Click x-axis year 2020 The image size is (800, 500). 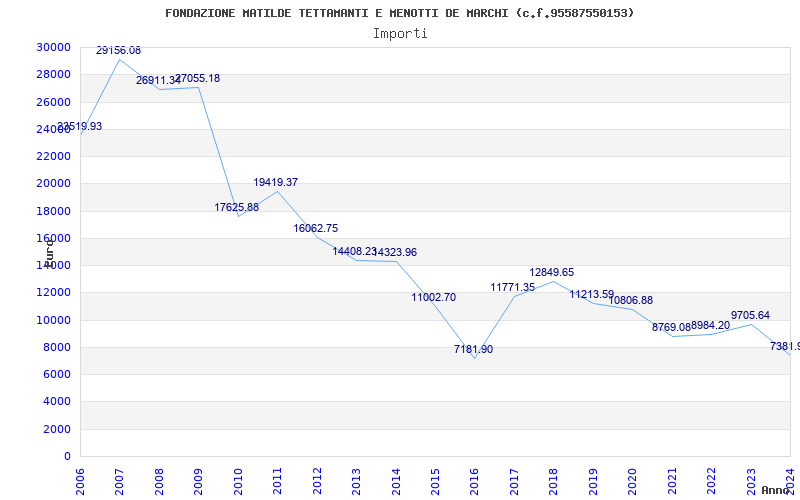pyautogui.click(x=632, y=481)
